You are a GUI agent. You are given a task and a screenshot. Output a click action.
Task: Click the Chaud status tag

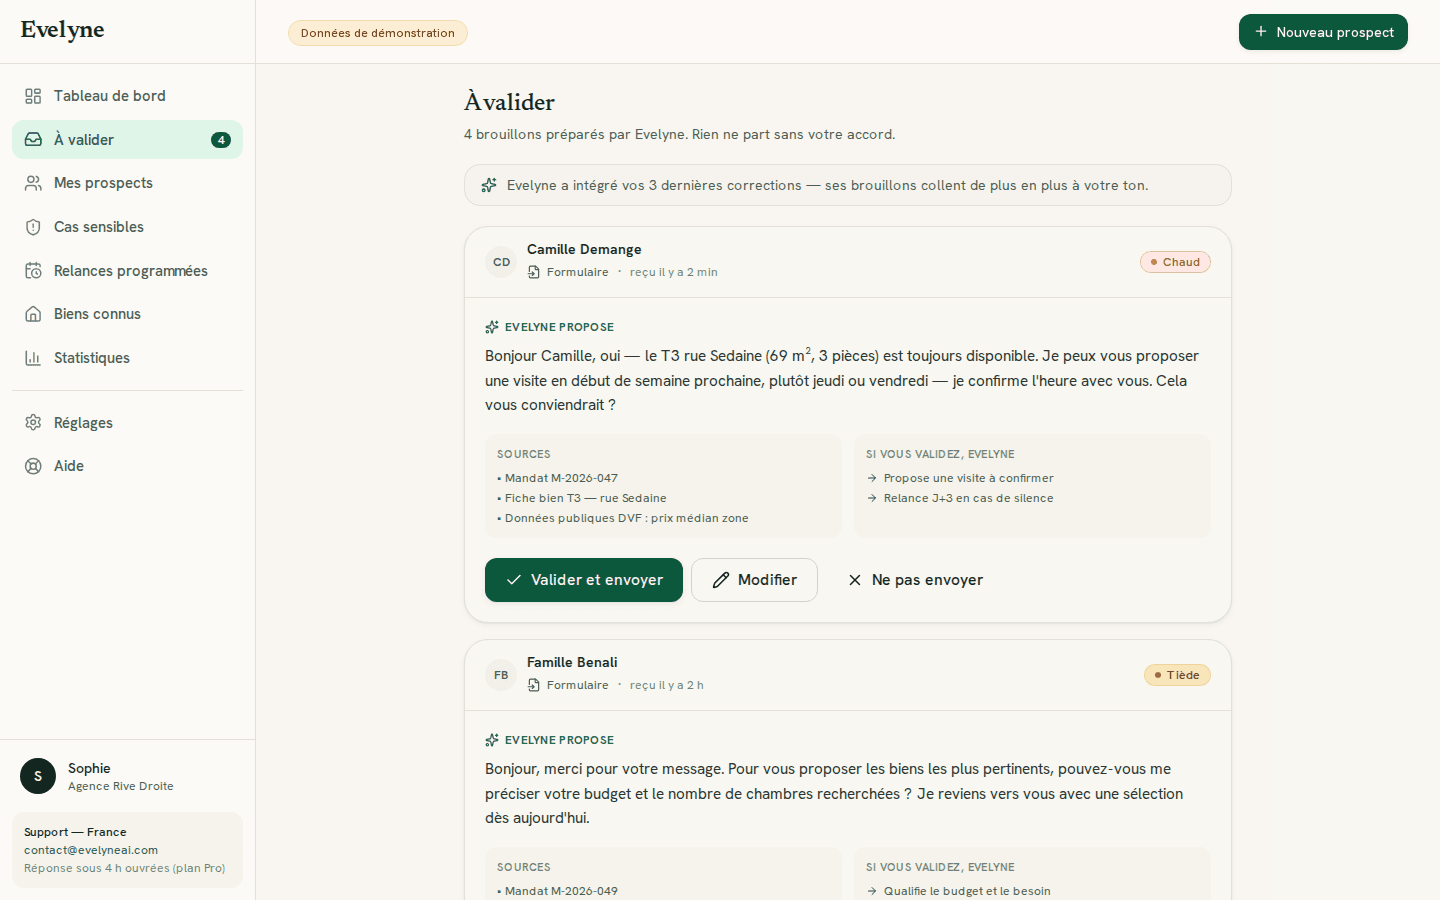(1175, 262)
